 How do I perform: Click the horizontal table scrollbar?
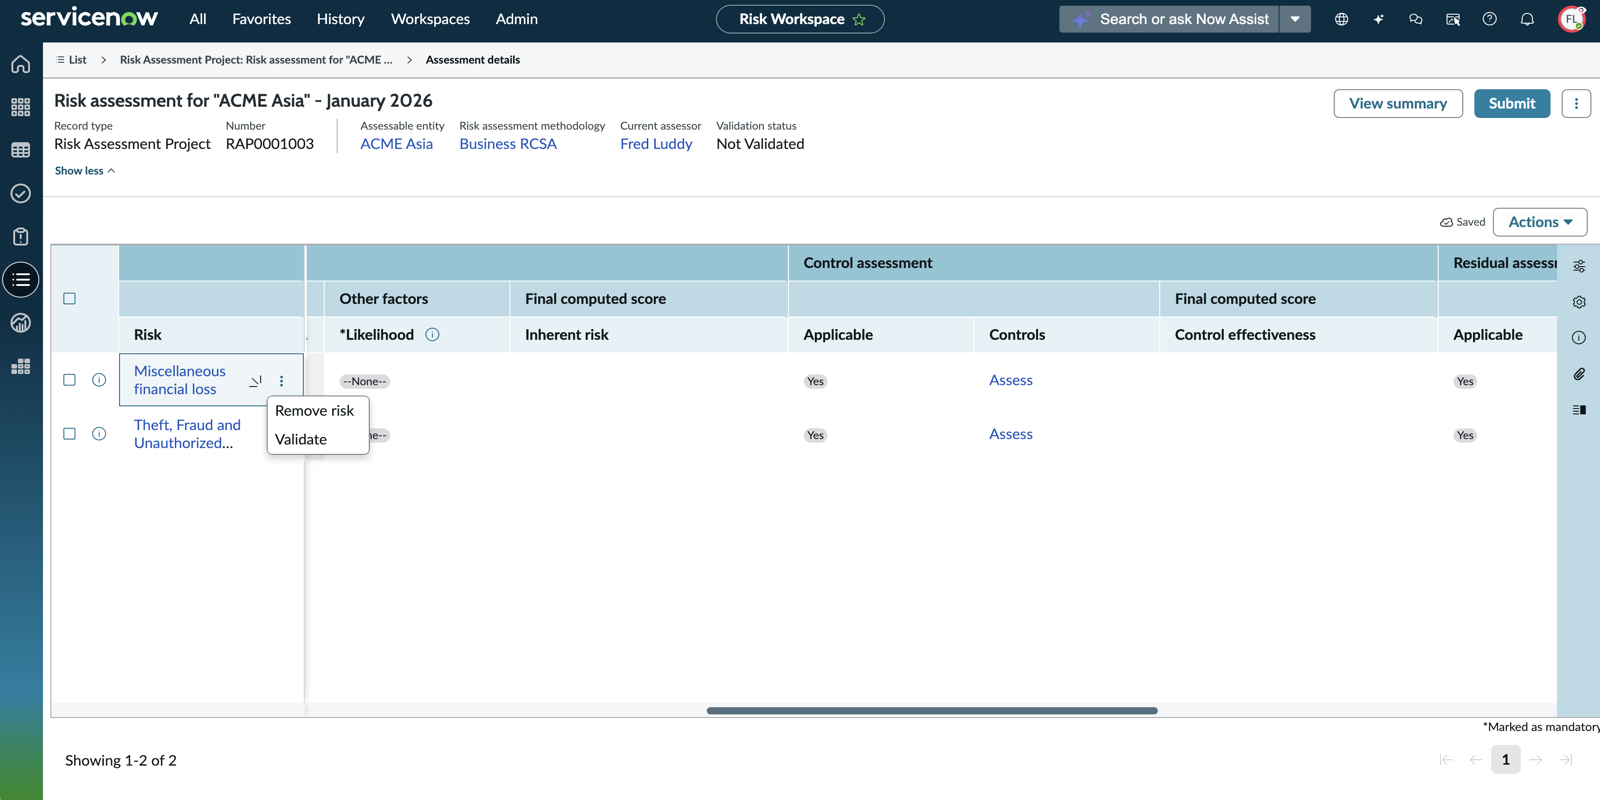932,711
